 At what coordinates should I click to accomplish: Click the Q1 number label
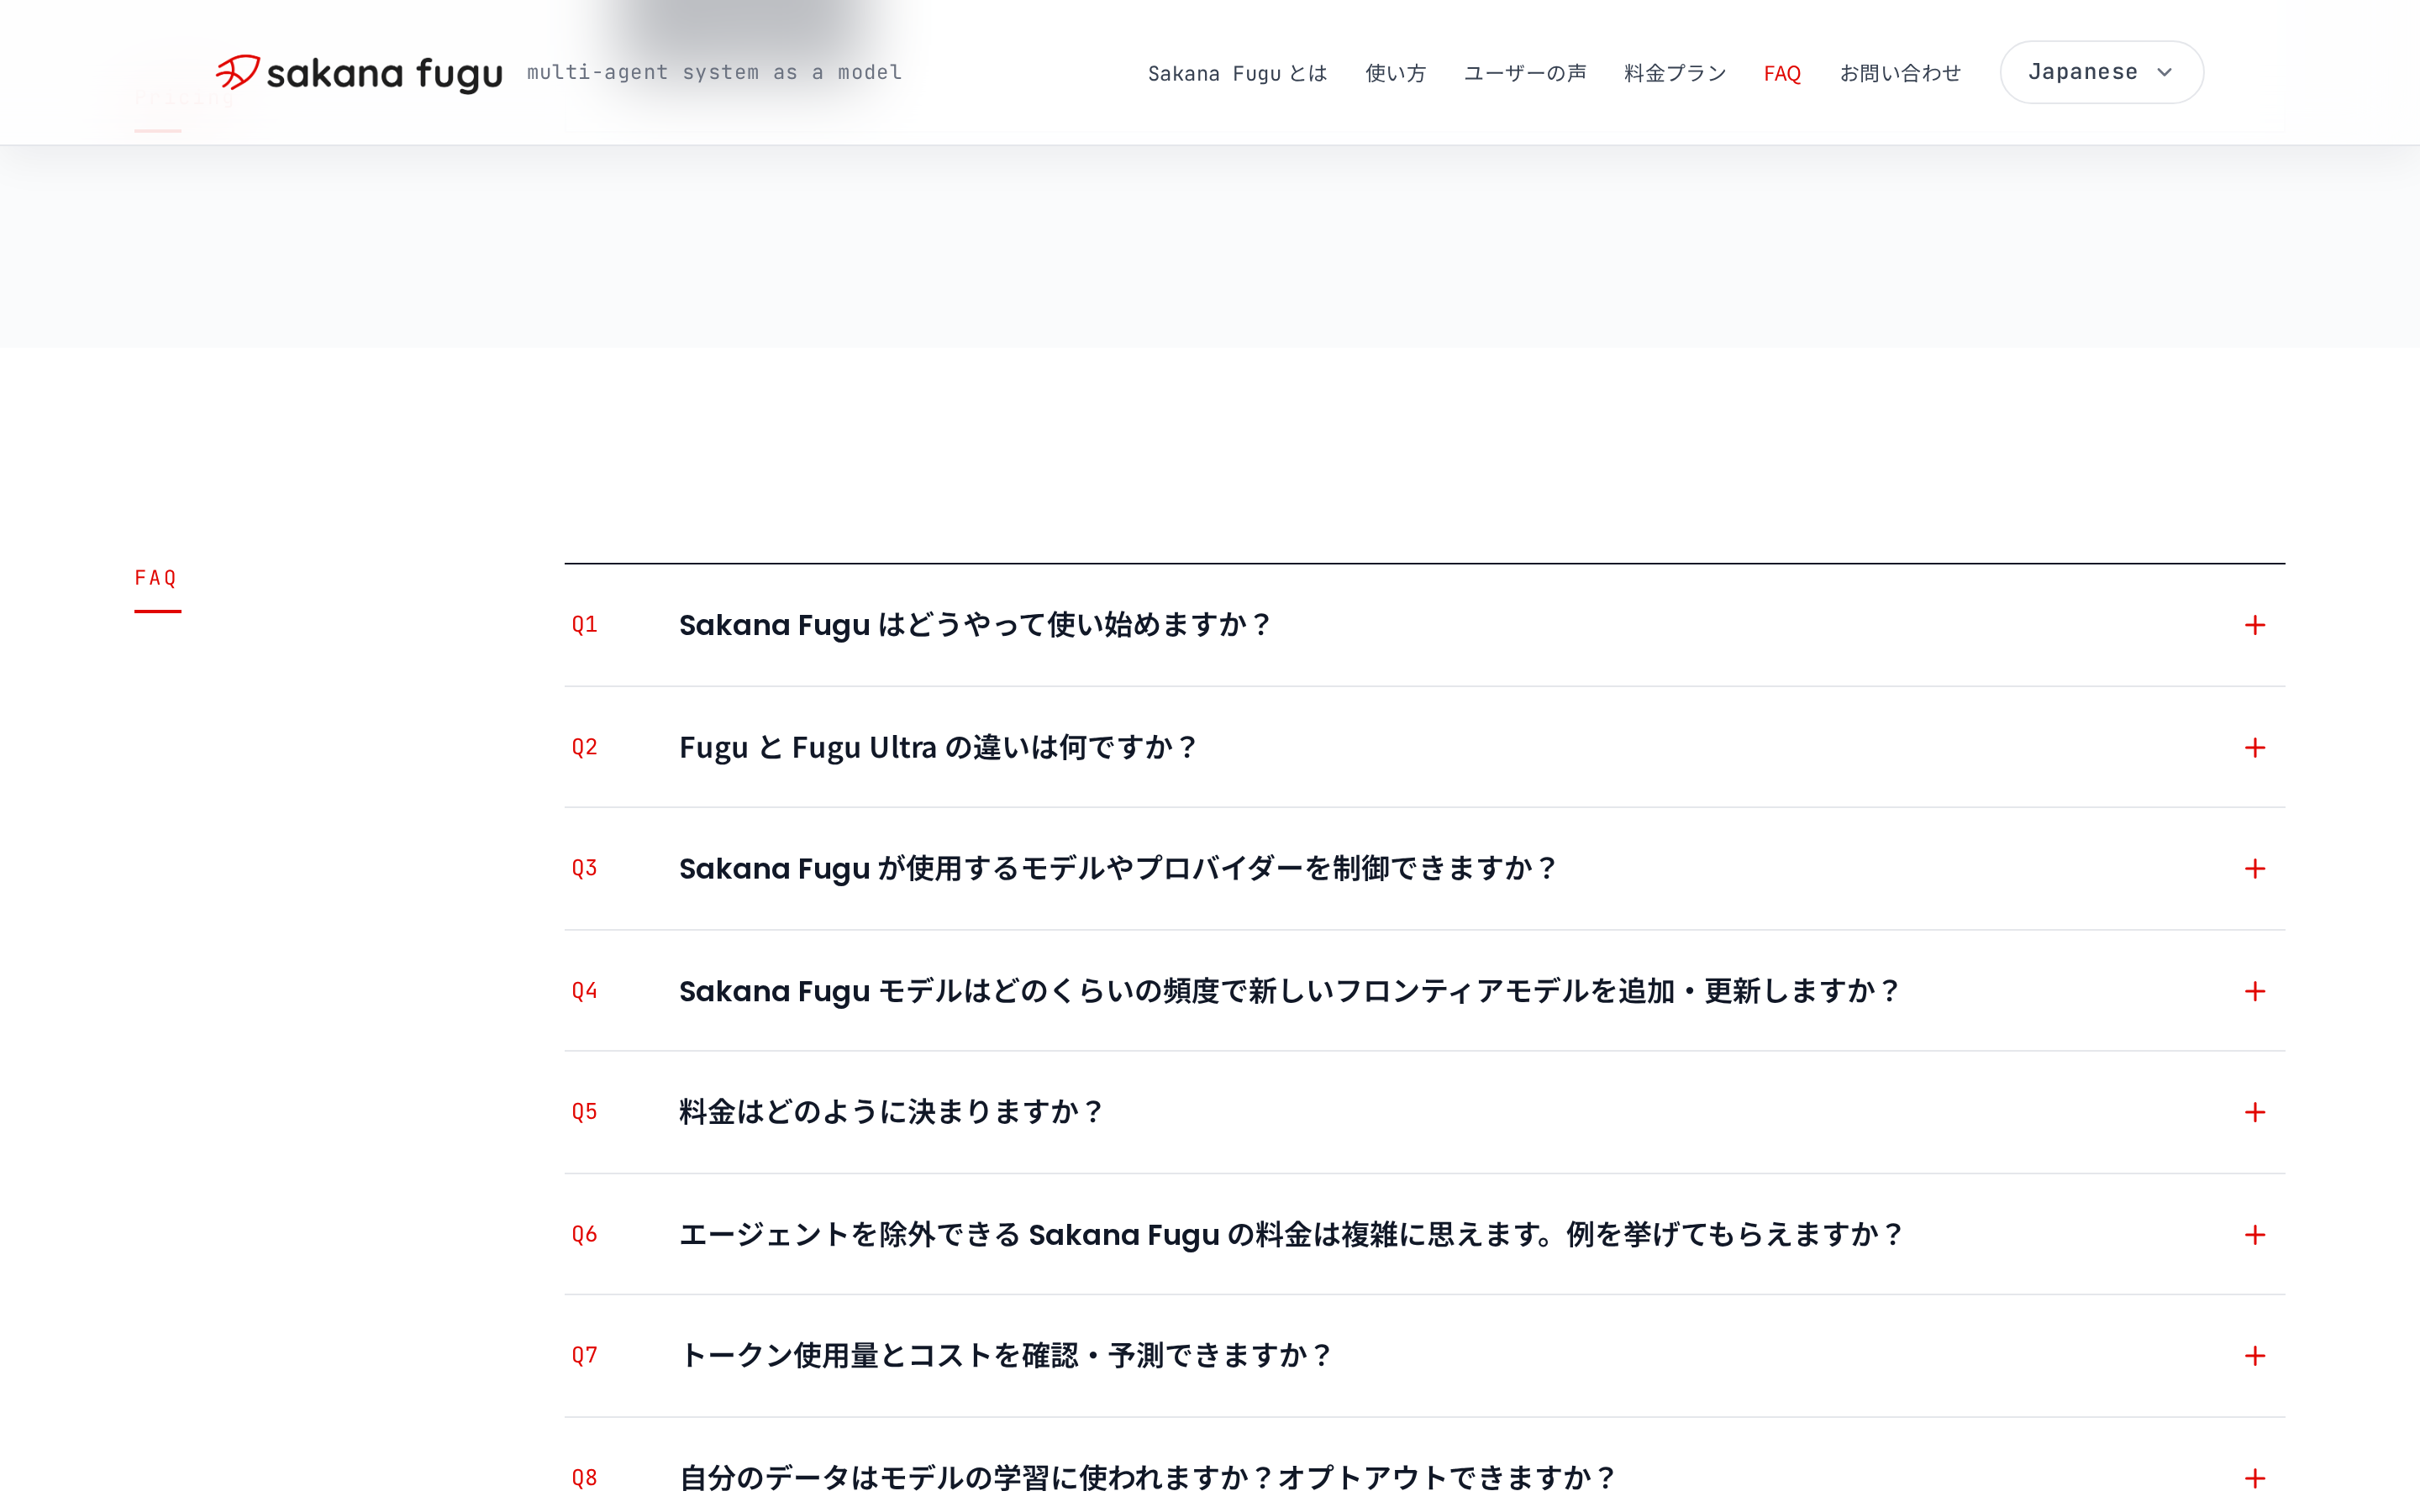(584, 625)
